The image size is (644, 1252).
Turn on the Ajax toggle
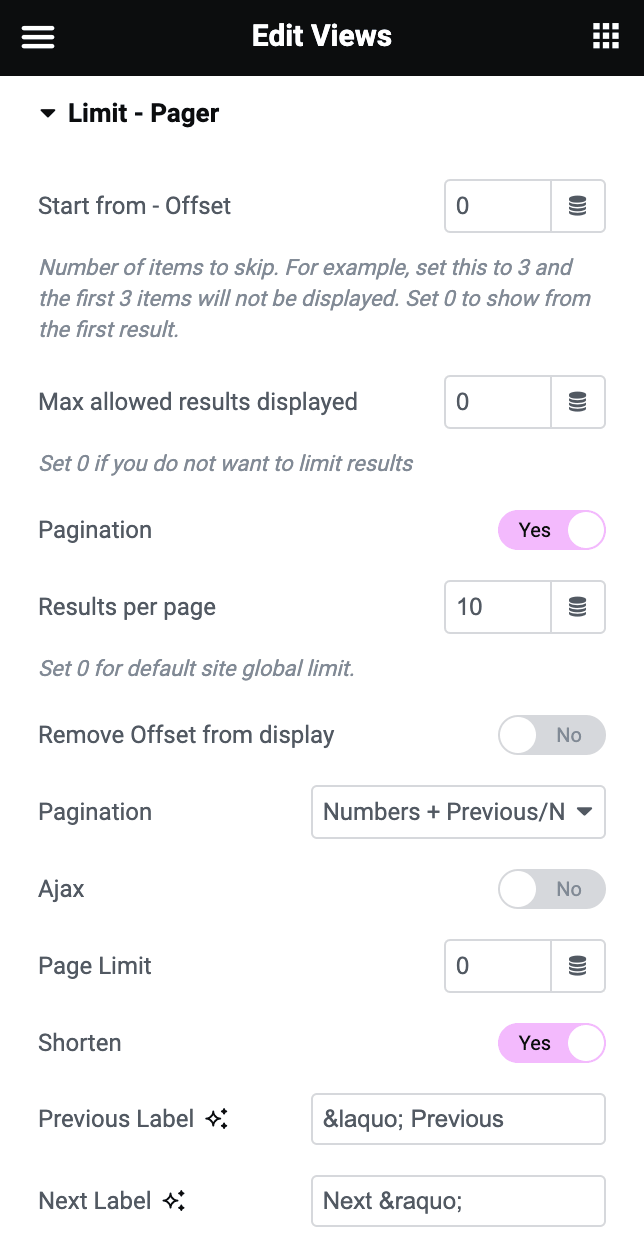pos(552,889)
